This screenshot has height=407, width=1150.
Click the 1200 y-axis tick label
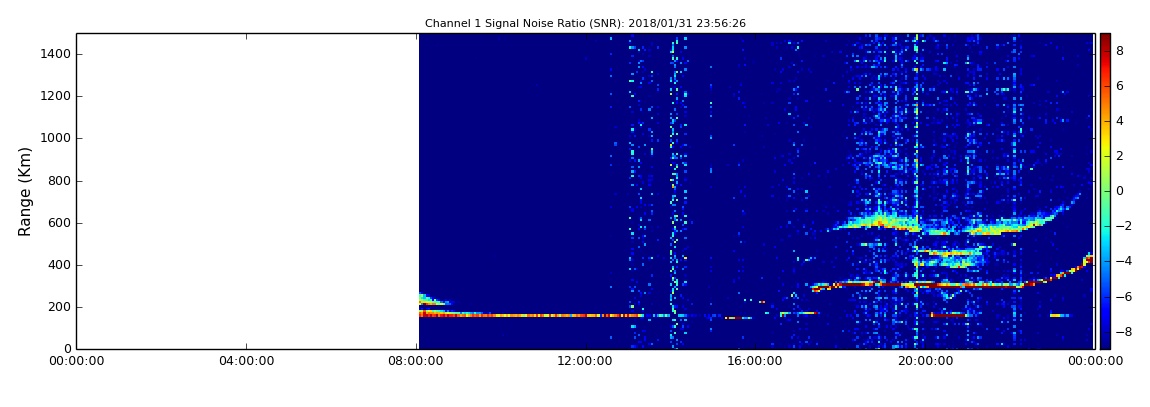[56, 96]
